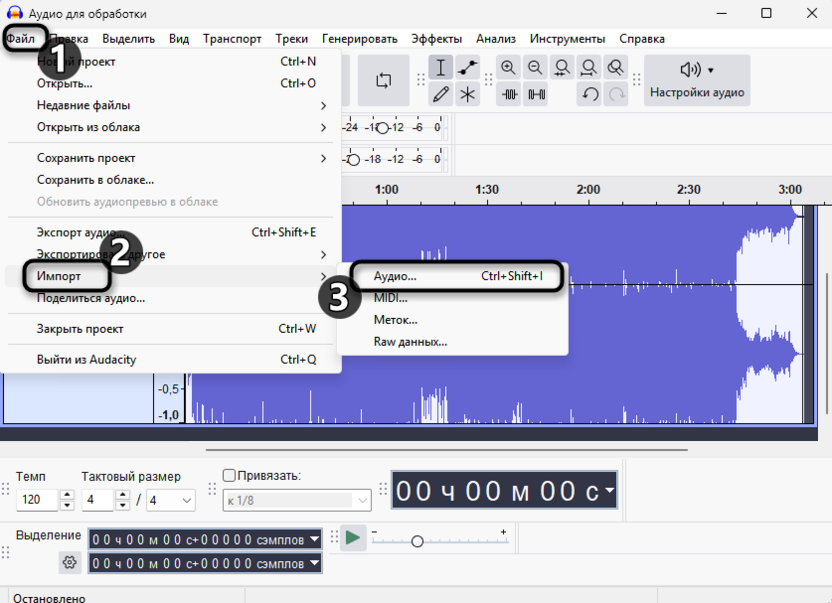Screen dimensions: 832x603
Task: Decrease tempo with down stepper
Action: [x=67, y=505]
